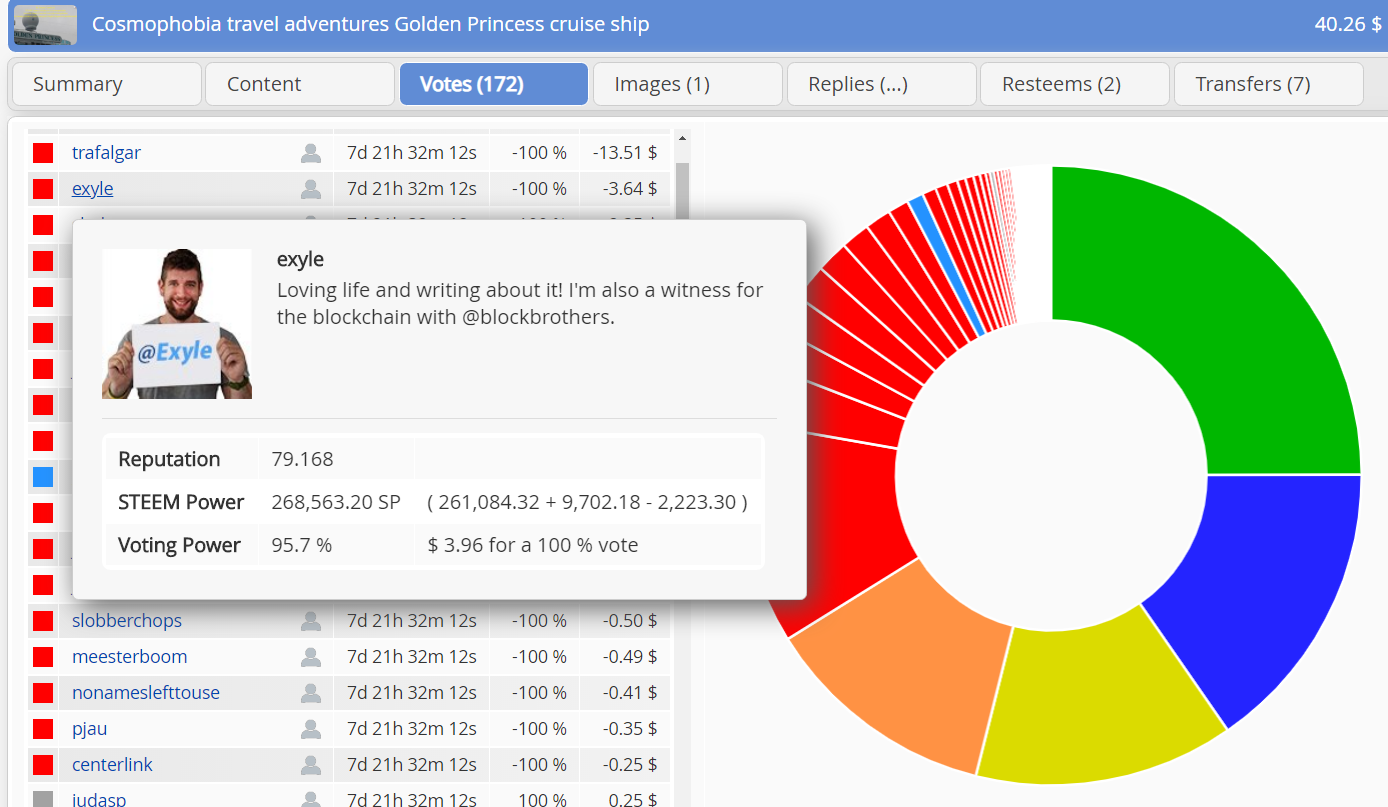This screenshot has width=1388, height=807.
Task: Open the Content tab
Action: 300,84
